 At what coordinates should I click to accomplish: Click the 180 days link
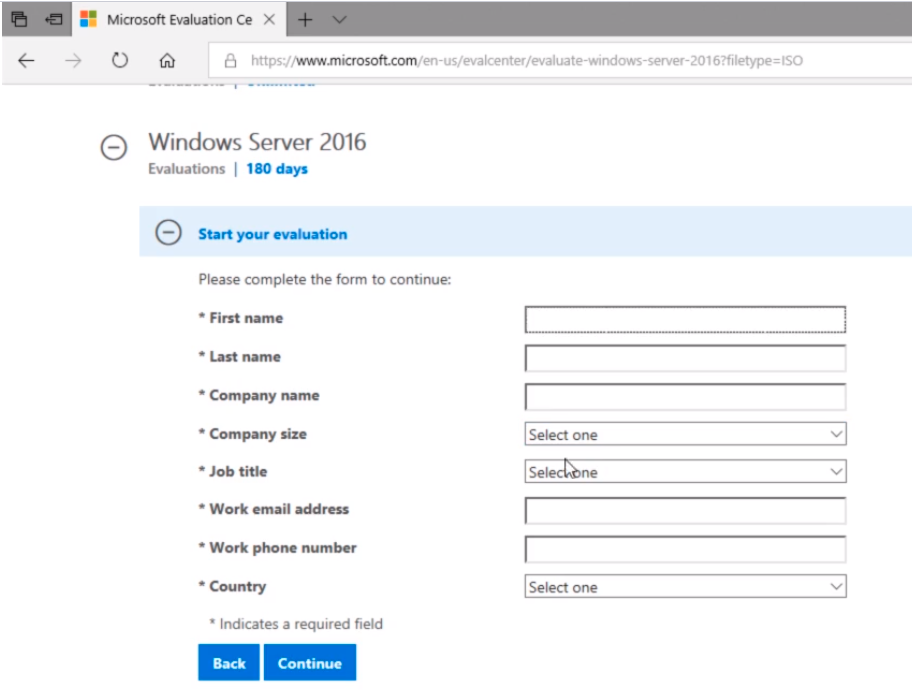[x=277, y=169]
